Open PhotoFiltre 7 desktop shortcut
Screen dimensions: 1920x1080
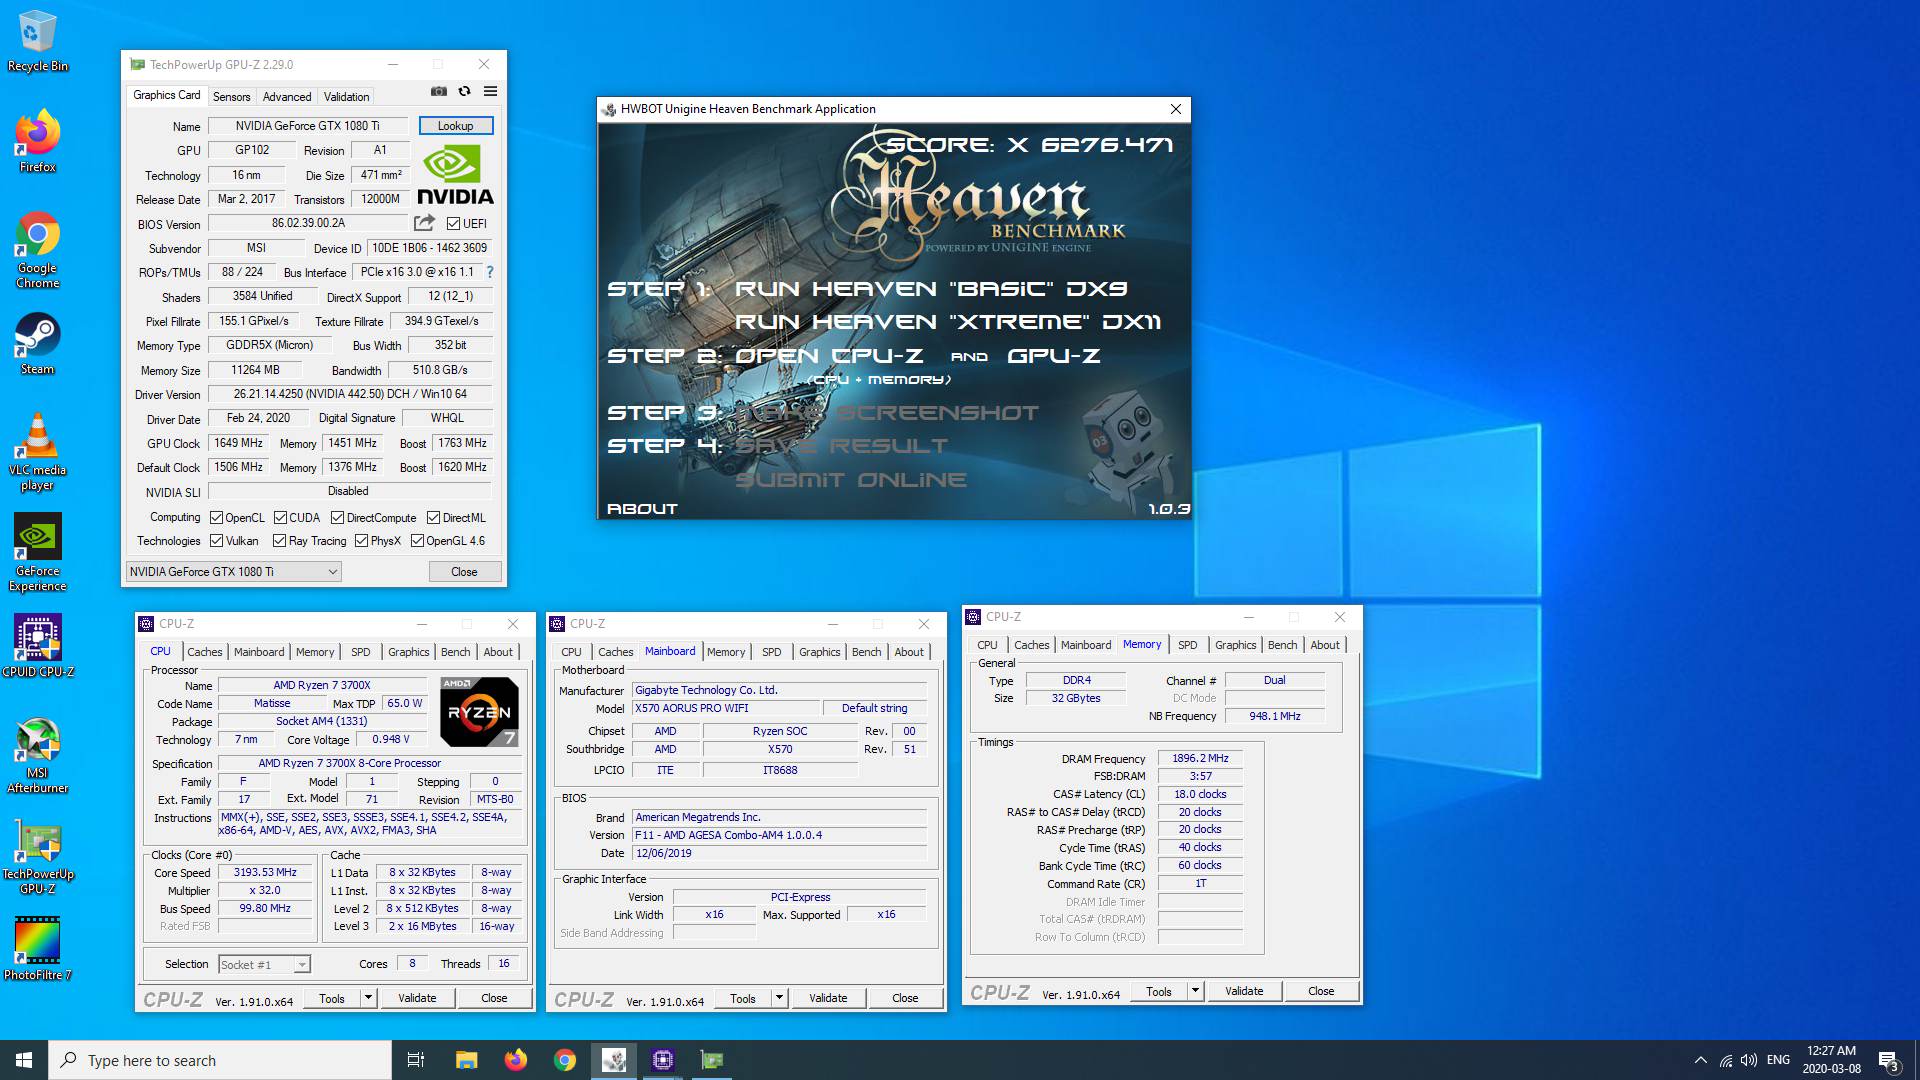click(x=38, y=950)
